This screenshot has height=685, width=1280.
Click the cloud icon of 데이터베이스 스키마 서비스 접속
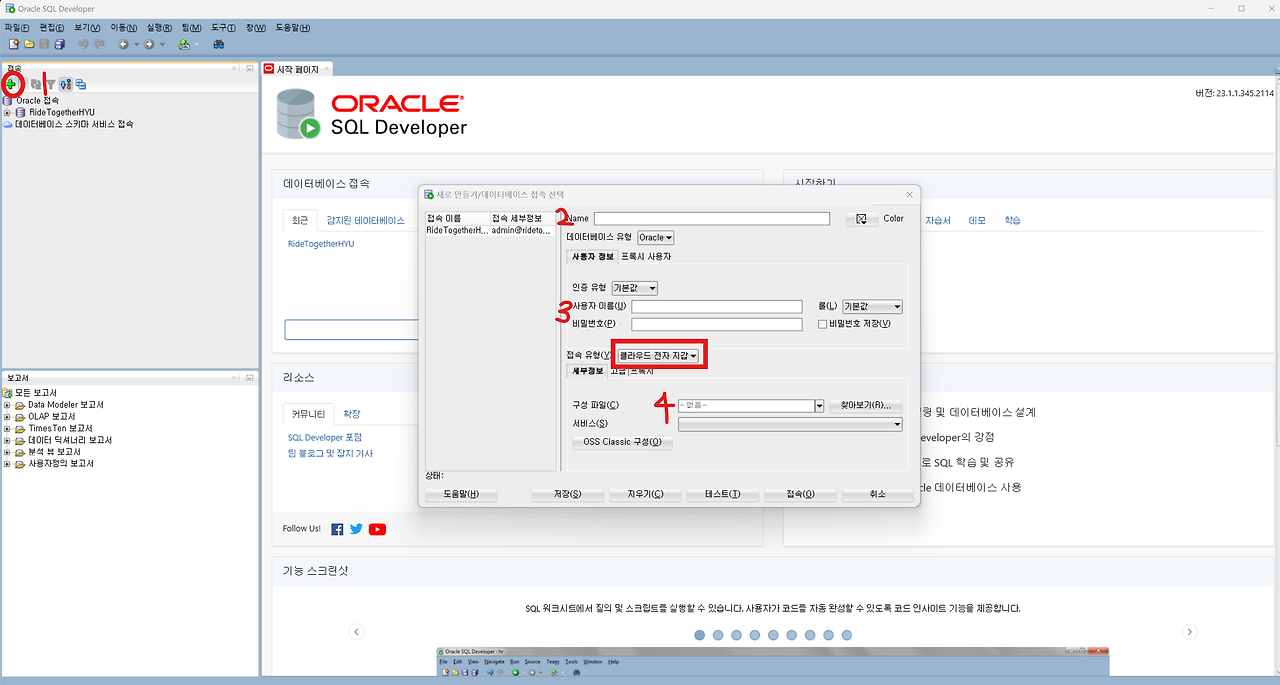tap(8, 124)
